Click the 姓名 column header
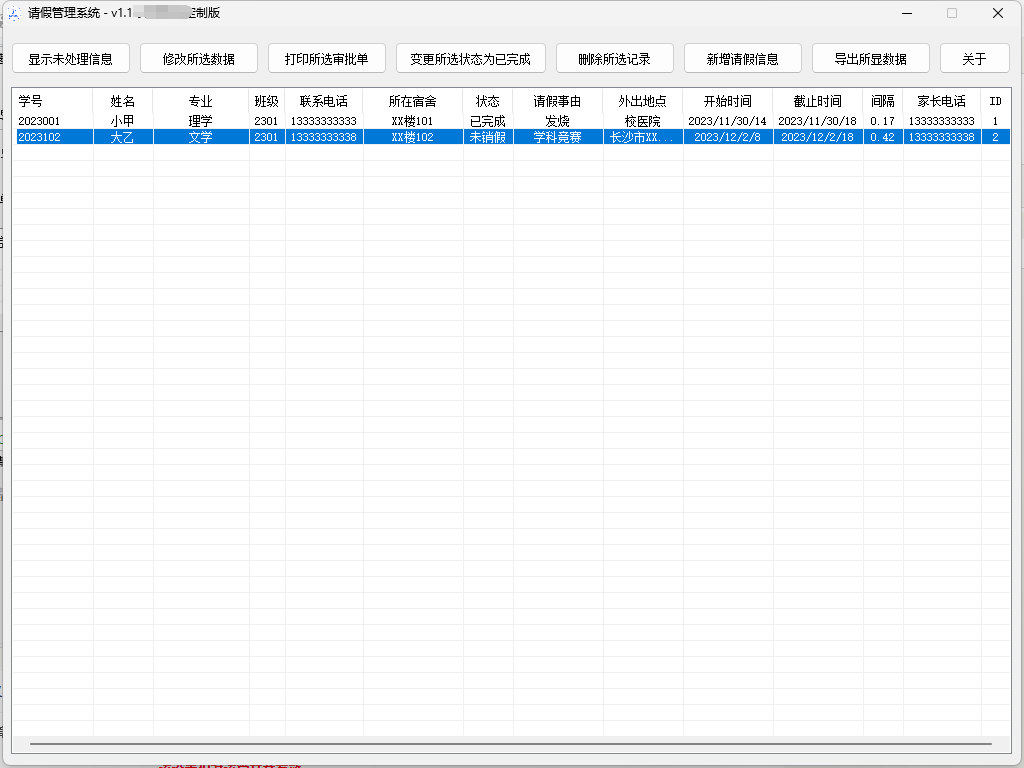The height and width of the screenshot is (768, 1024). tap(123, 102)
